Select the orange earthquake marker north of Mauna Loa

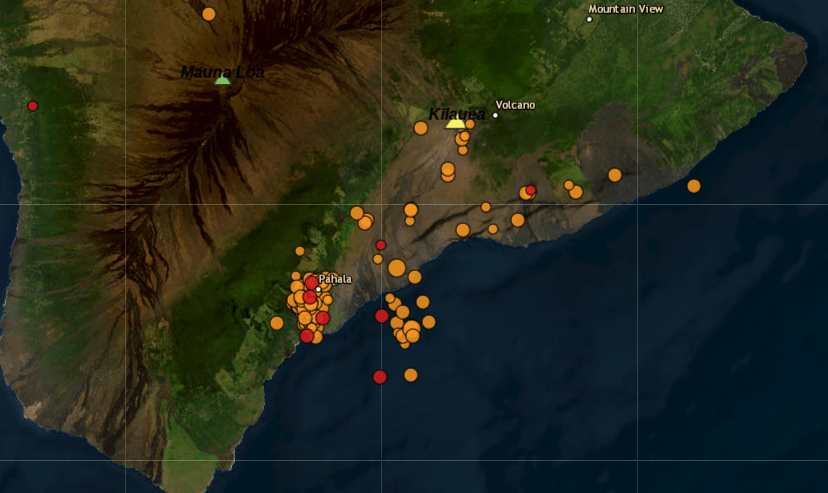tap(209, 14)
